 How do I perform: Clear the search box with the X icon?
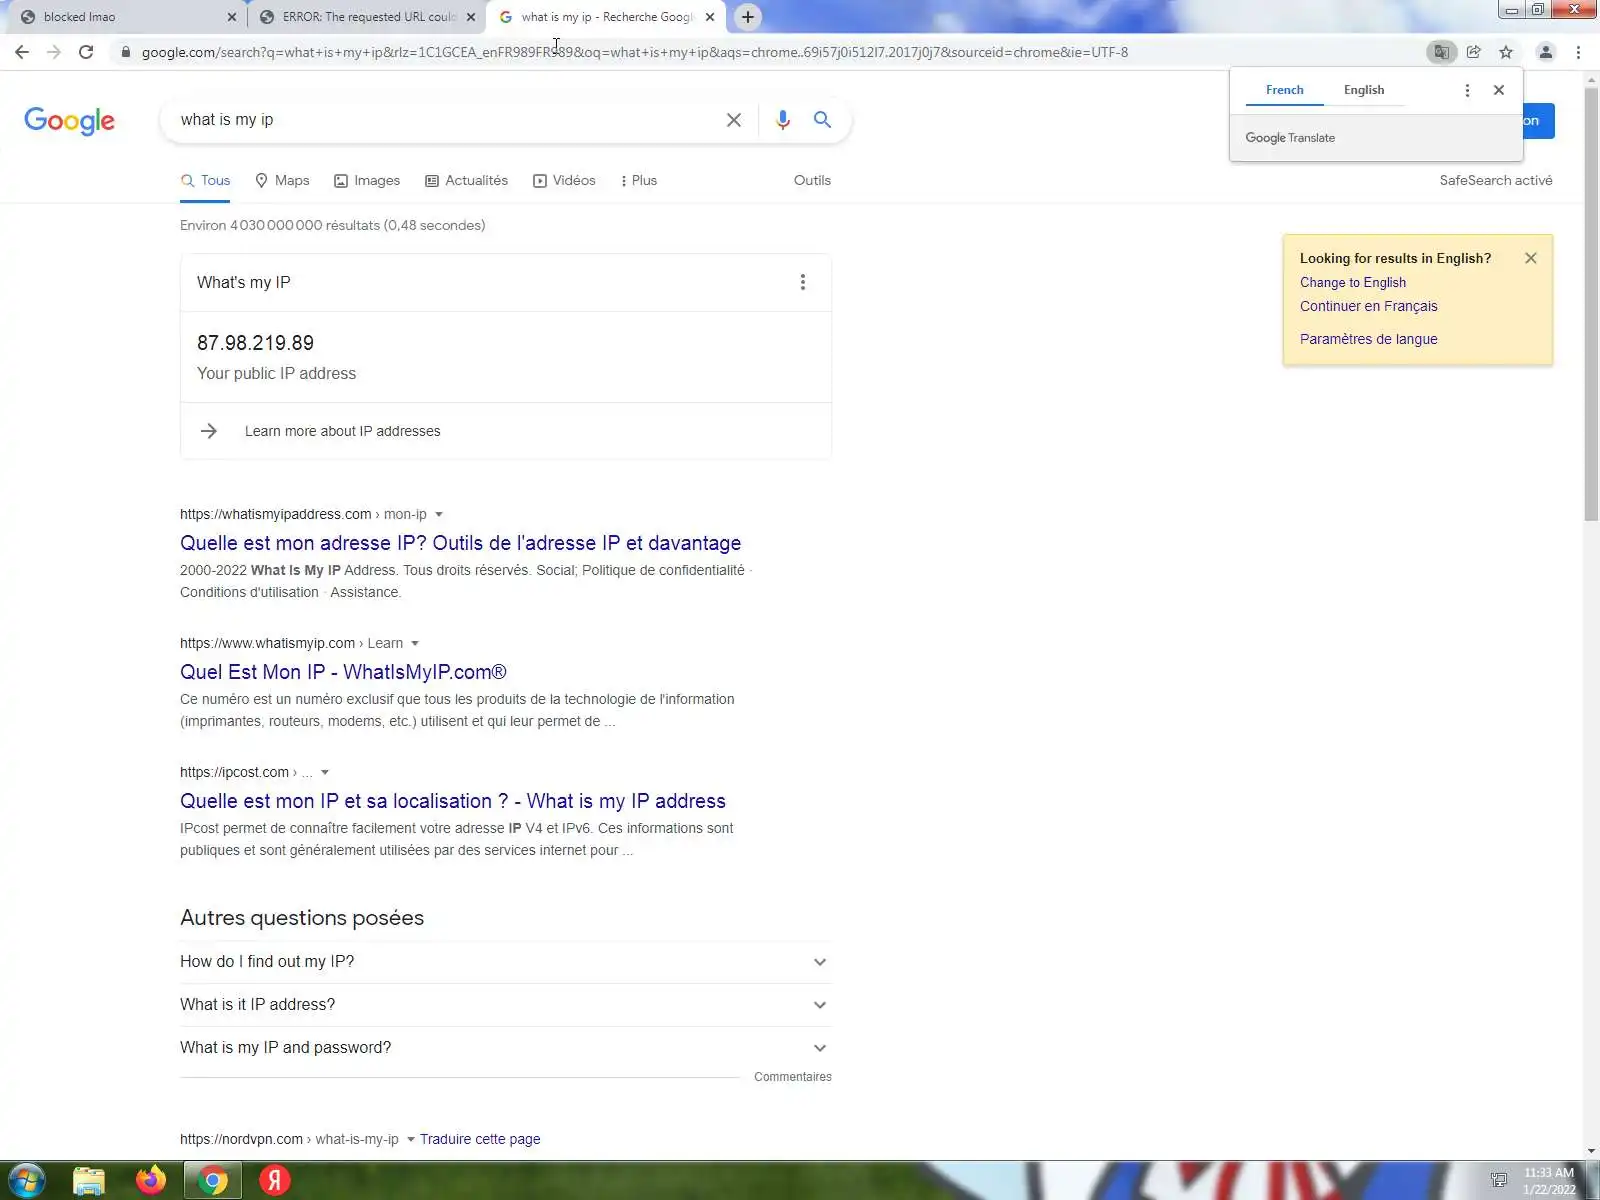(734, 120)
